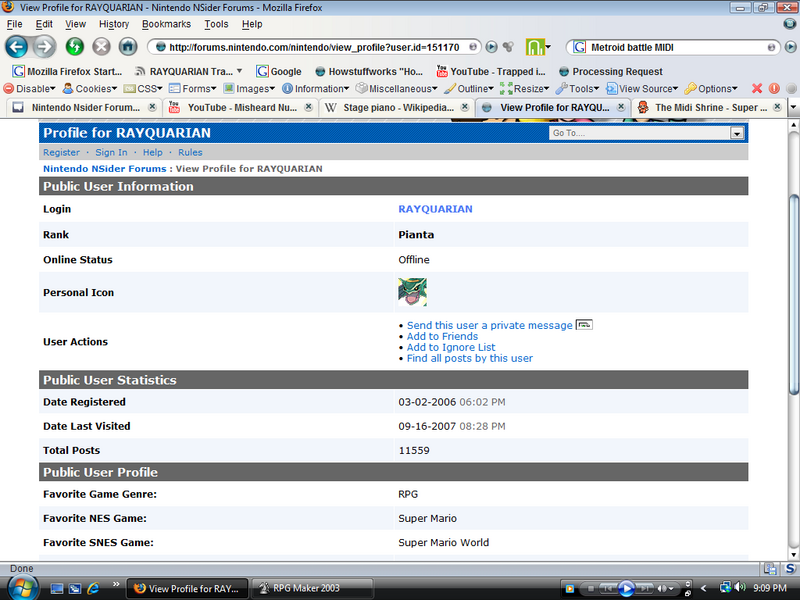
Task: Click the green arches toolbar icon
Action: tap(535, 47)
